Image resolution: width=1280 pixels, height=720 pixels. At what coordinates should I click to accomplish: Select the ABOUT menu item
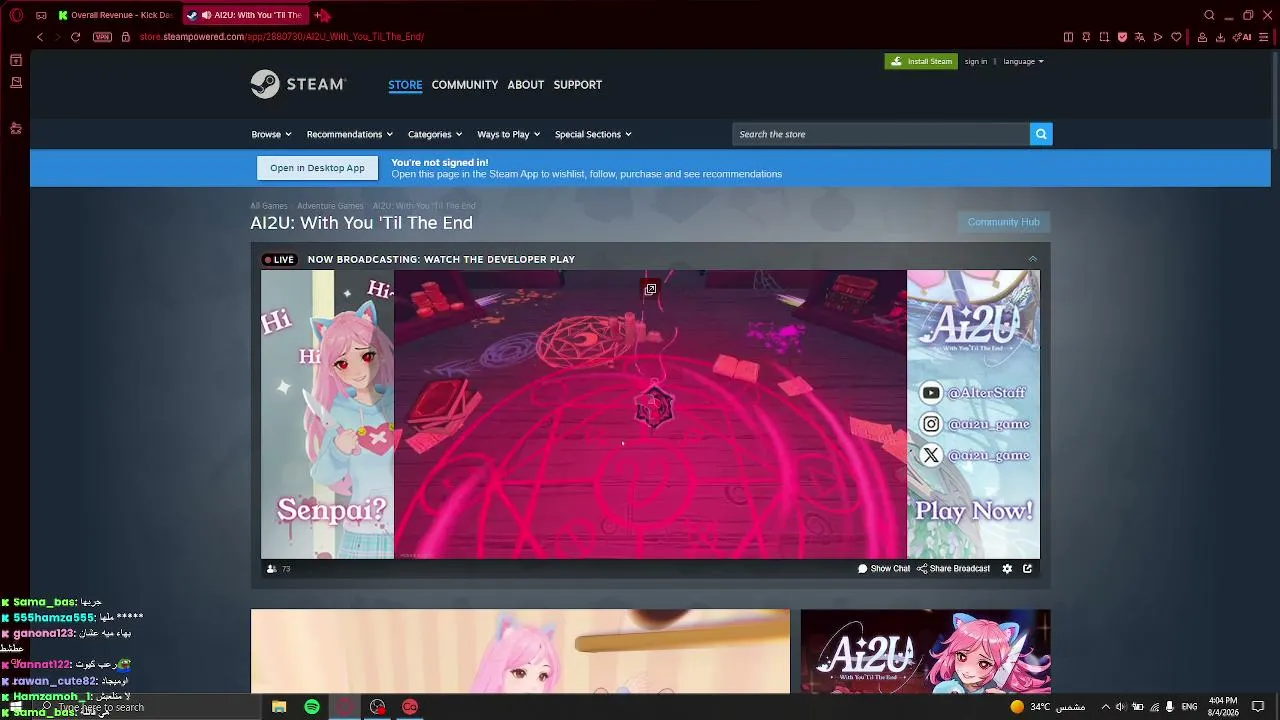(x=525, y=85)
